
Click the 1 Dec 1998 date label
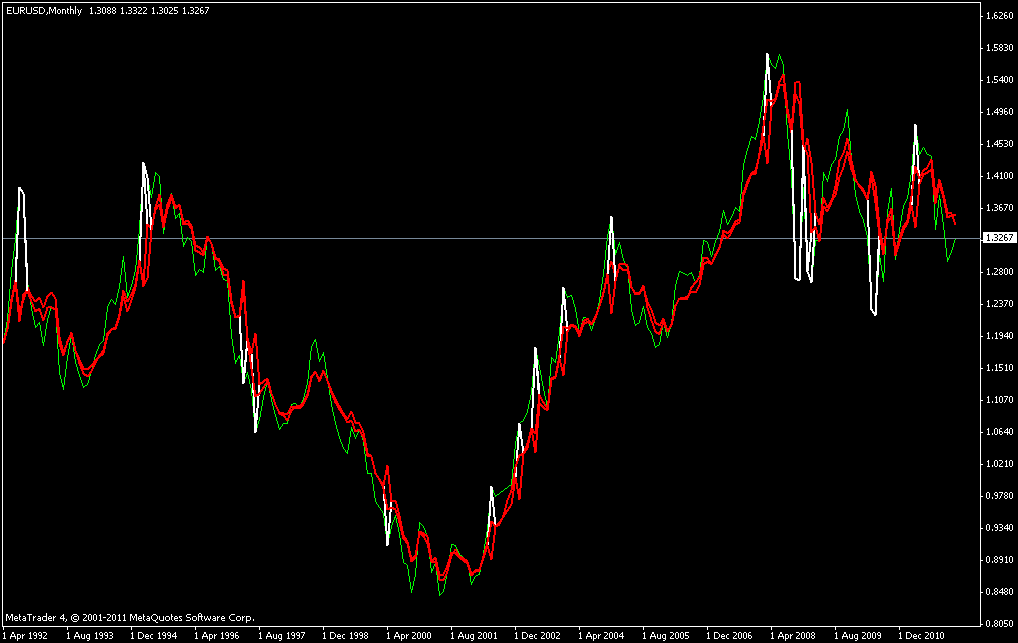coord(345,635)
